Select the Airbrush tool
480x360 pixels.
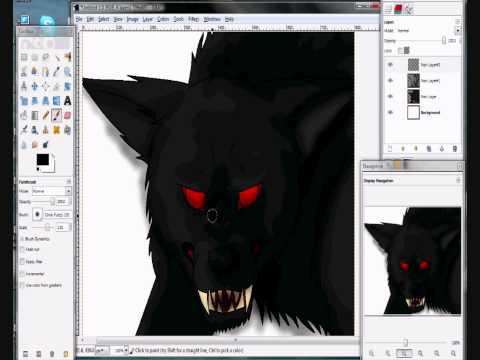point(24,130)
